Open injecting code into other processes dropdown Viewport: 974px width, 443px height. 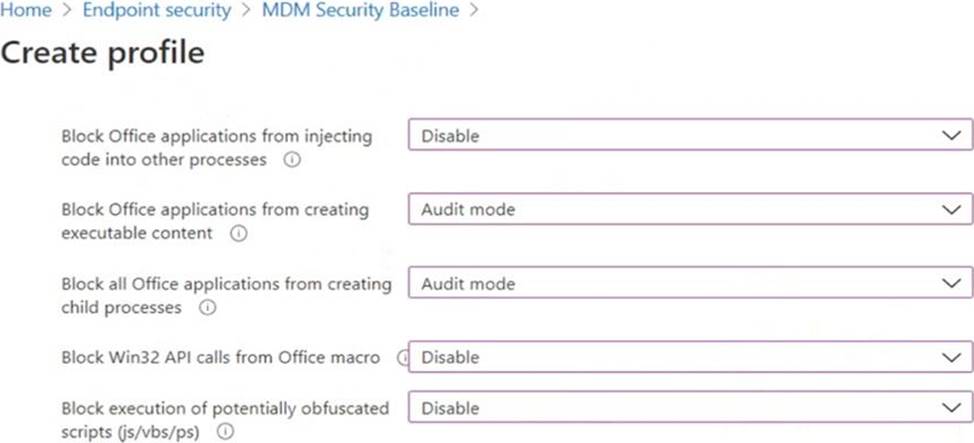(x=690, y=136)
